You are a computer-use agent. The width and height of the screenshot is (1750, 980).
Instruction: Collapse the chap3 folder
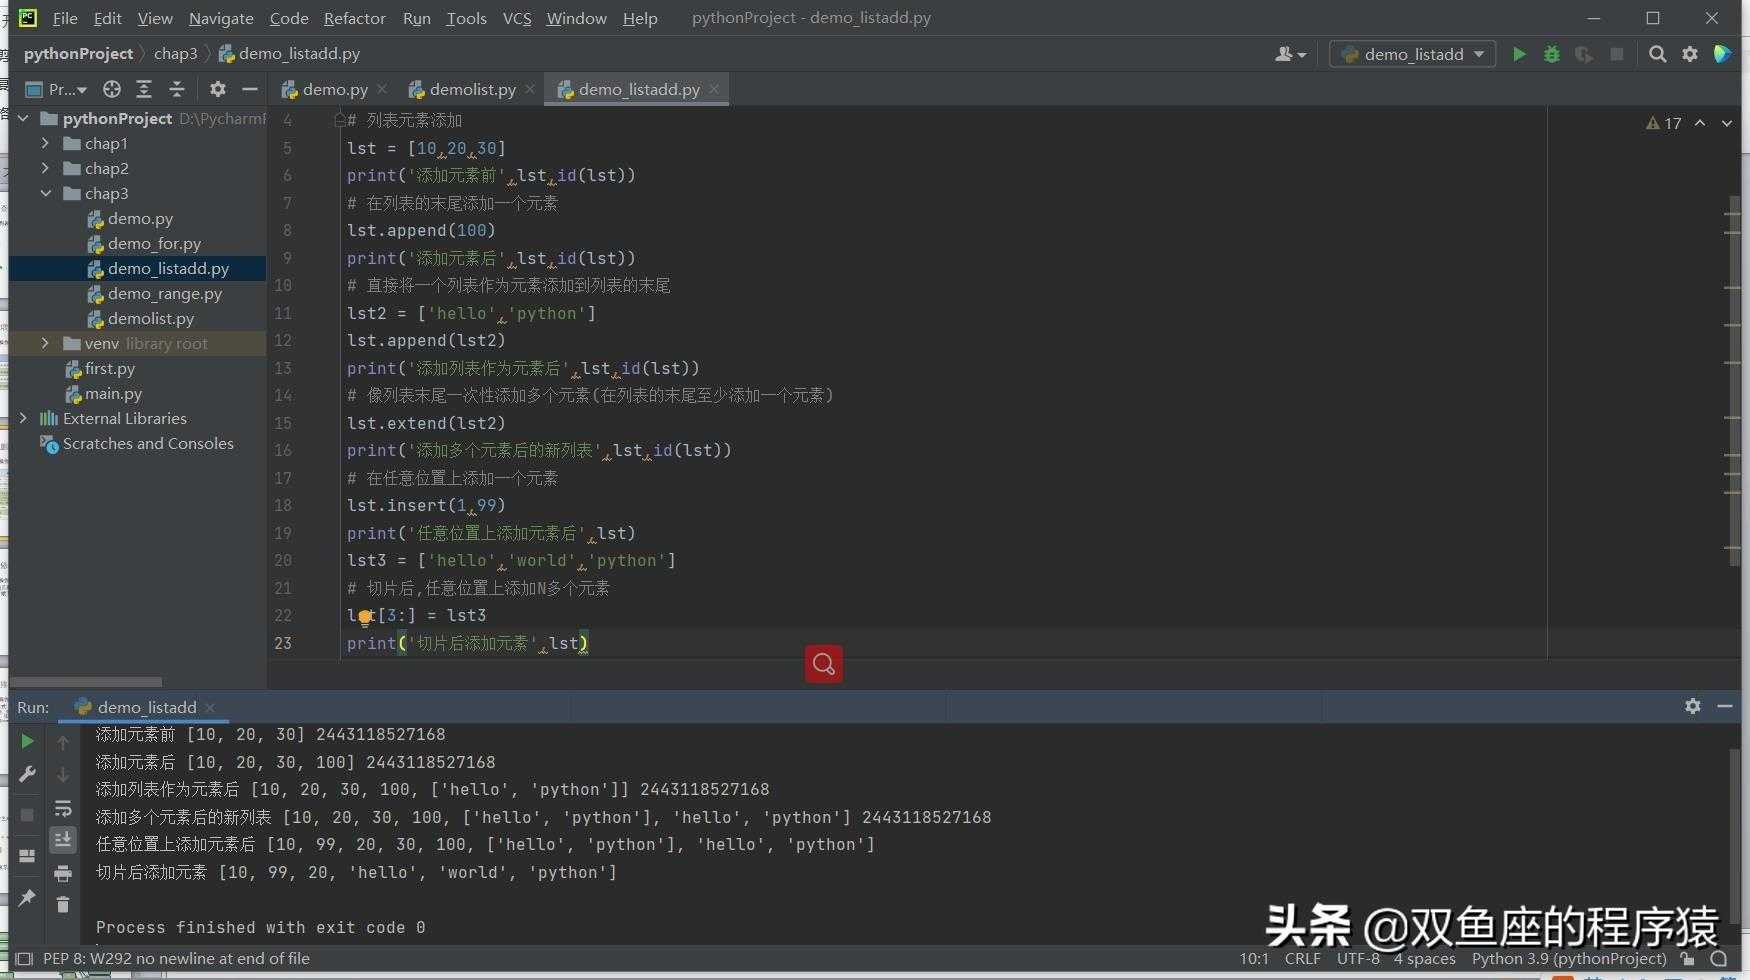[x=45, y=193]
